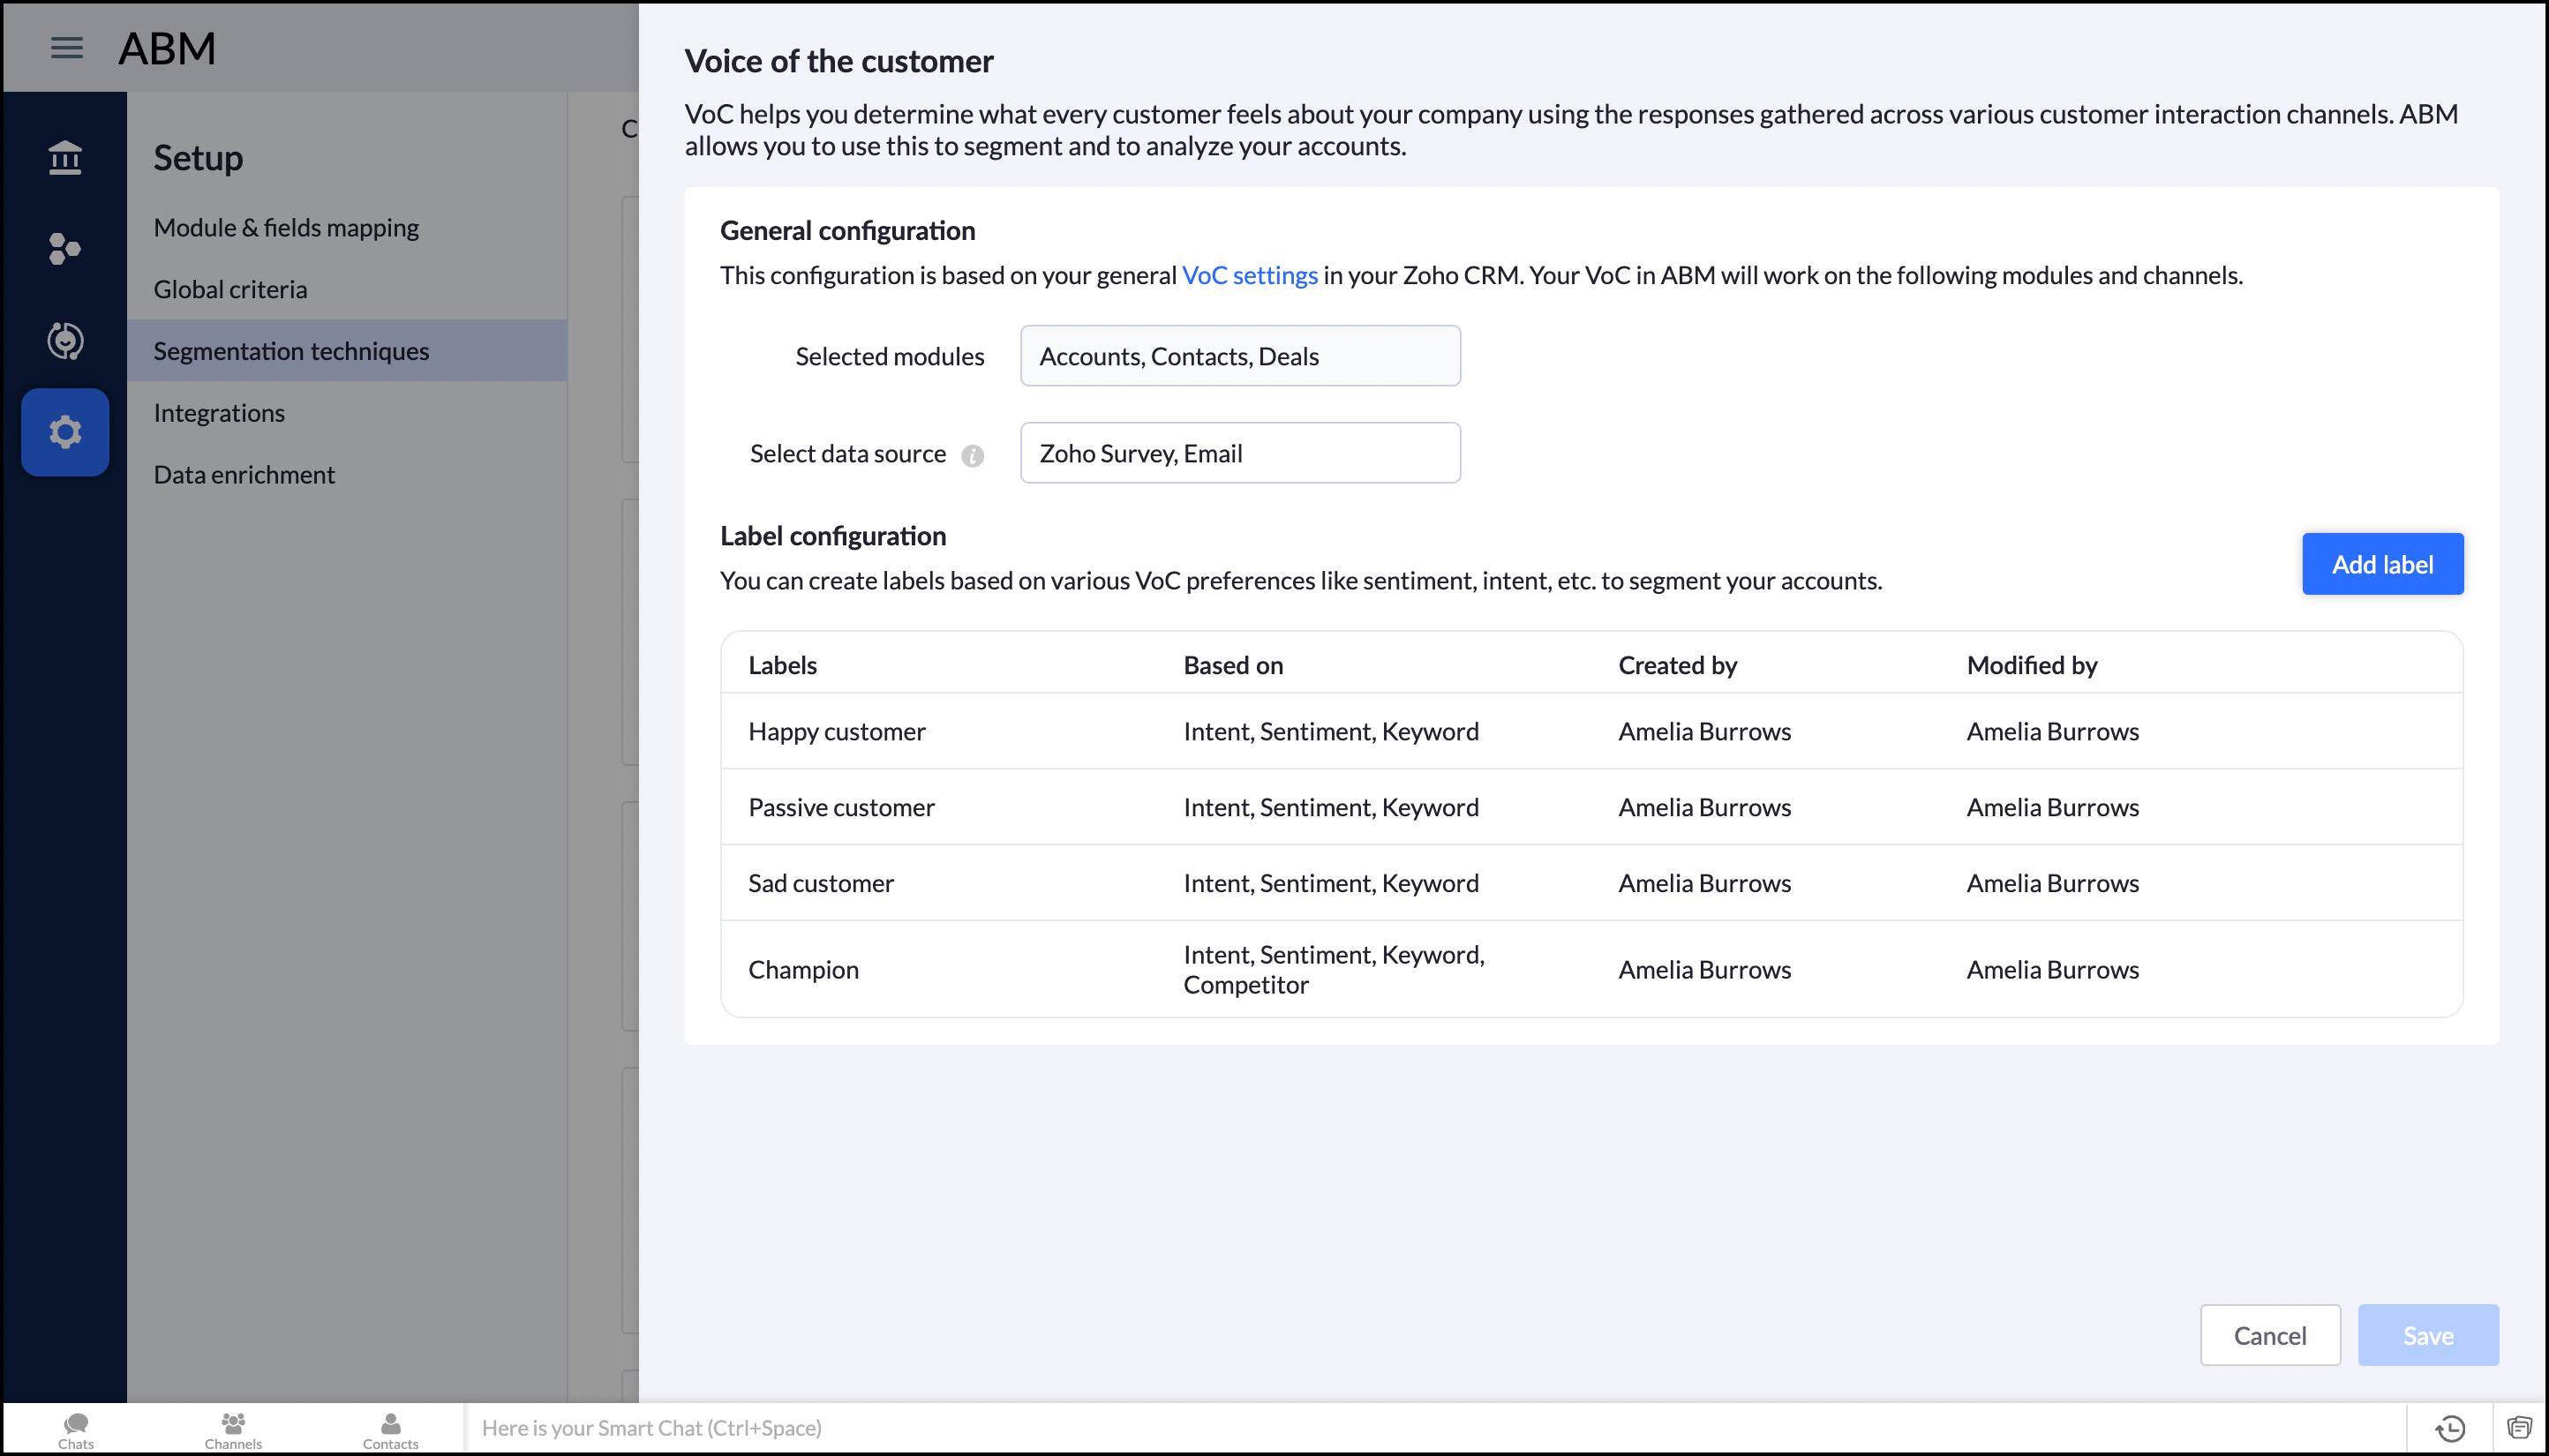
Task: Click the history clock icon at bottom right
Action: click(x=2450, y=1428)
